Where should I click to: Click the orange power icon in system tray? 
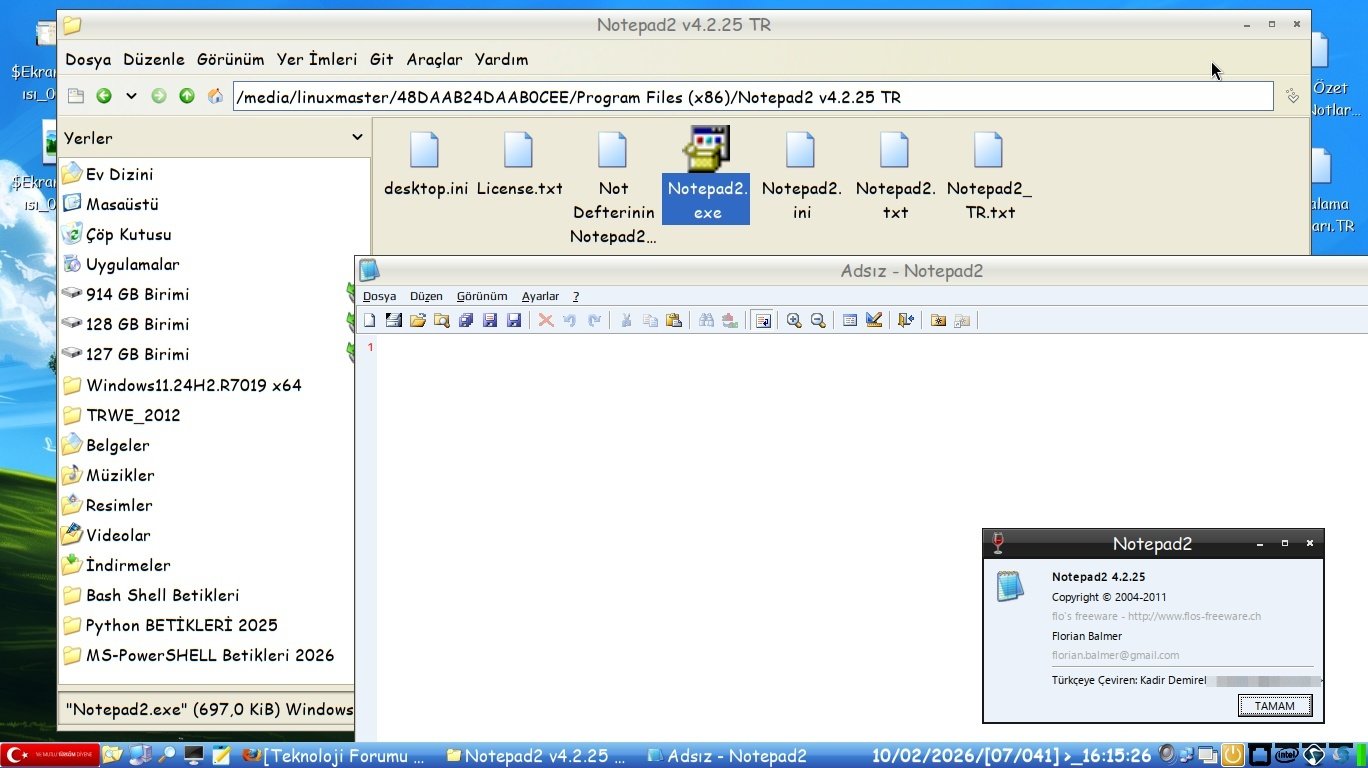click(x=1233, y=755)
